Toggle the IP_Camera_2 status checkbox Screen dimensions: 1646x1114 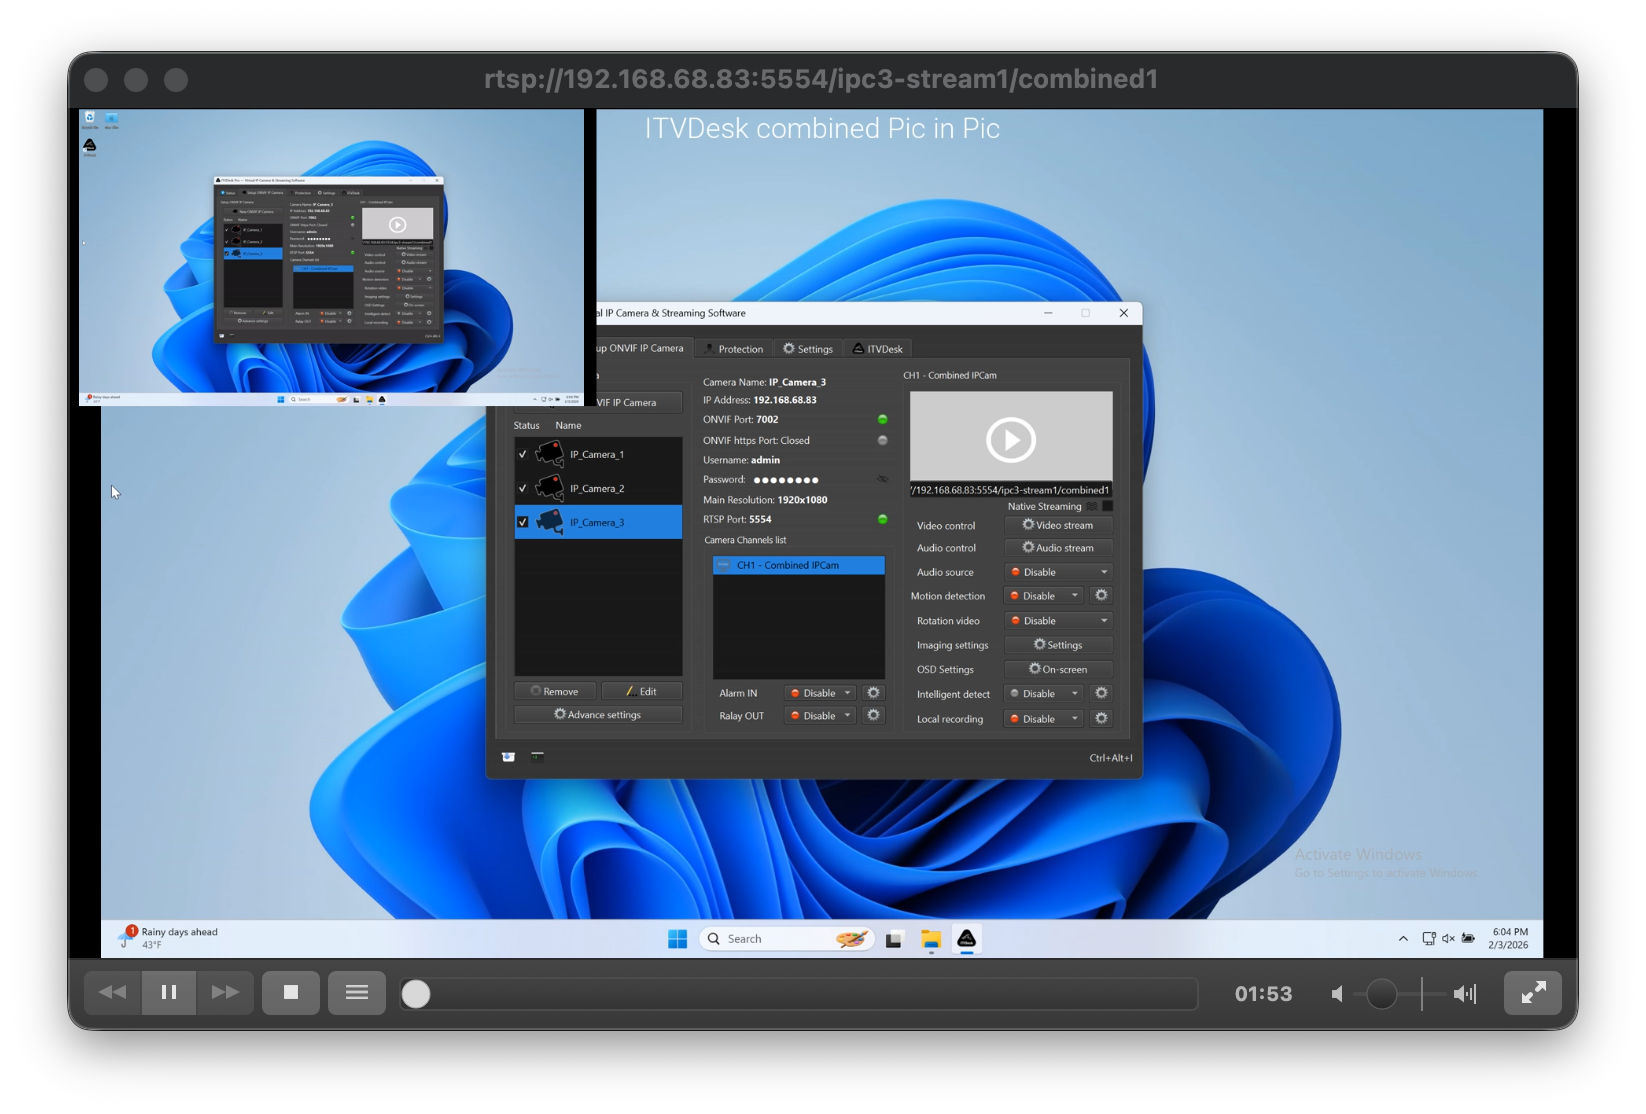(522, 488)
